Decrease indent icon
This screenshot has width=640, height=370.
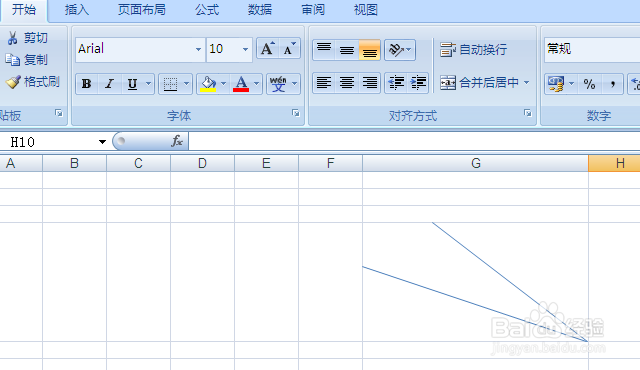coord(396,83)
